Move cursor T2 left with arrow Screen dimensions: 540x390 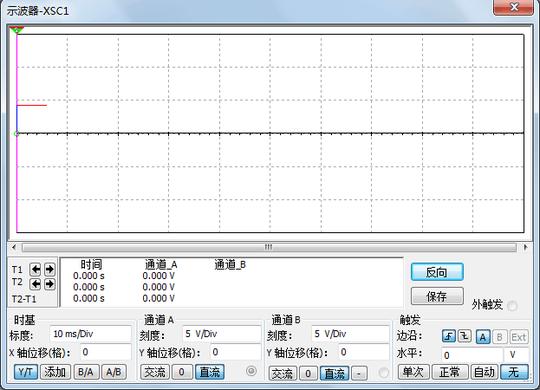[x=35, y=284]
